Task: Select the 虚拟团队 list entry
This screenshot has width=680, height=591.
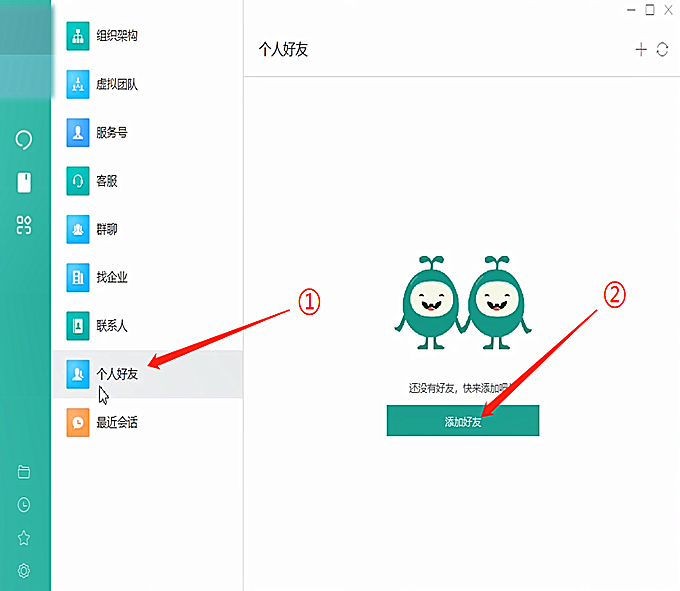Action: point(148,84)
